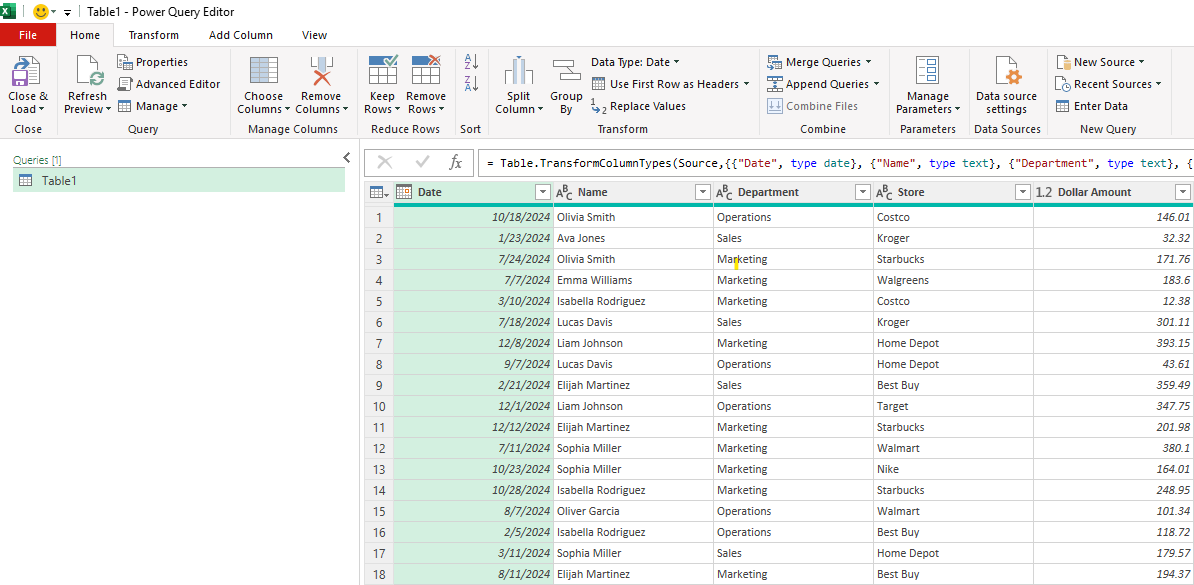Viewport: 1194px width, 585px height.
Task: Sort descending with the Z-A icon
Action: [x=471, y=84]
